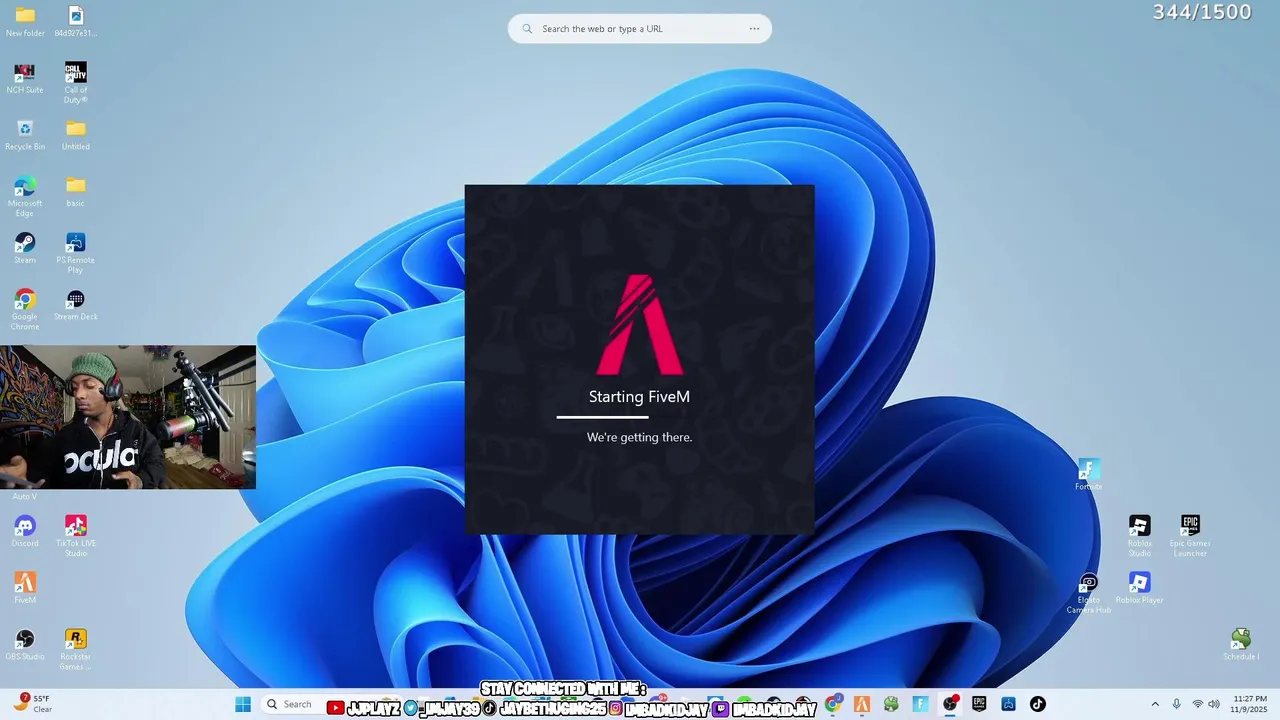Open Roblox Studio desktop shortcut

[x=1139, y=536]
